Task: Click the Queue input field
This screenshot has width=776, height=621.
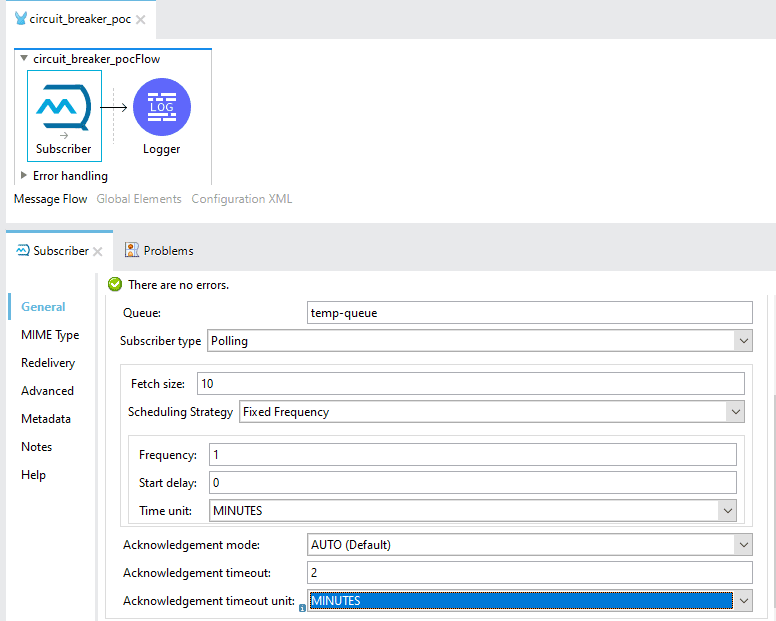Action: pyautogui.click(x=530, y=313)
